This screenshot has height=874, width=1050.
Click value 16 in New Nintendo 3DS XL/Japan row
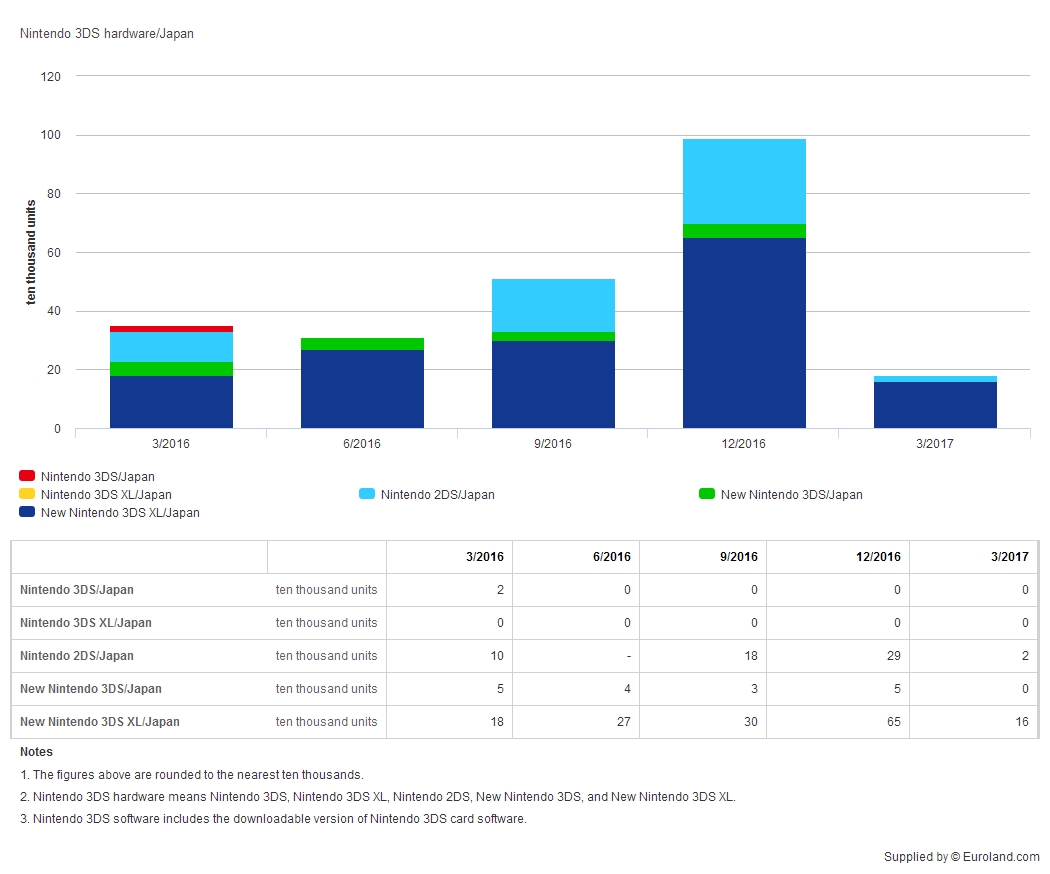point(1022,722)
